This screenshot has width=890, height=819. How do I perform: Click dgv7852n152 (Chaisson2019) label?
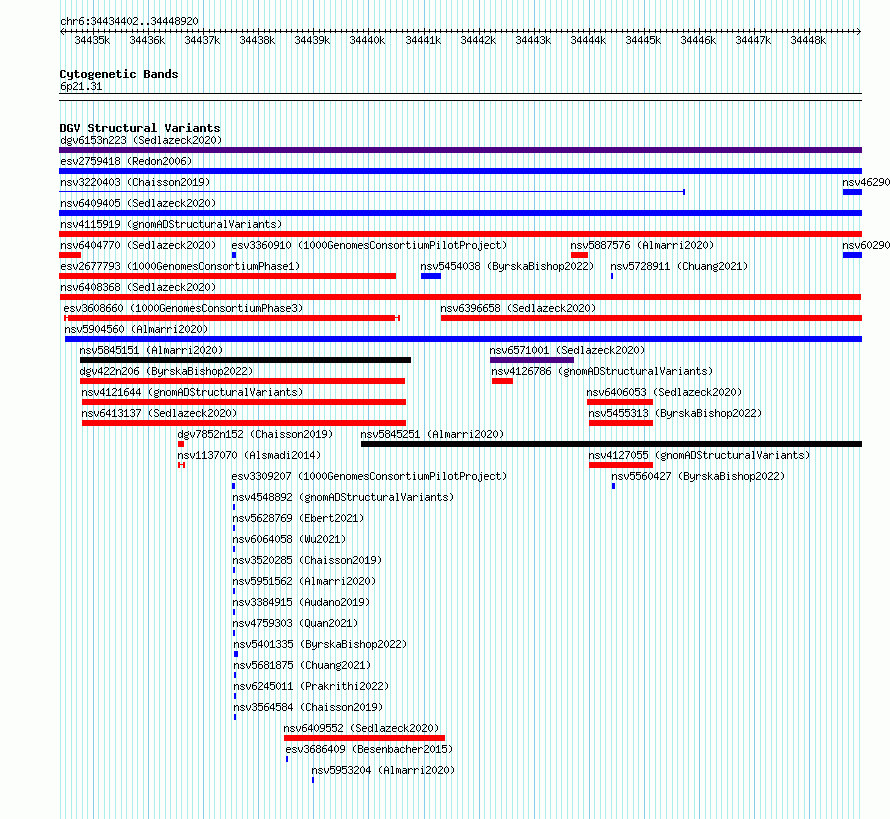255,434
